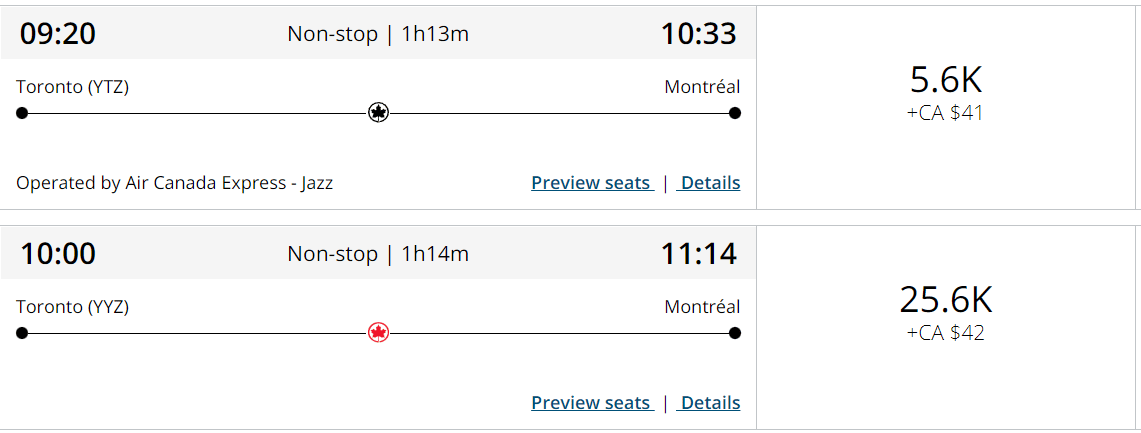This screenshot has width=1141, height=433.
Task: Click the 11:14 arrival time
Action: coord(698,254)
